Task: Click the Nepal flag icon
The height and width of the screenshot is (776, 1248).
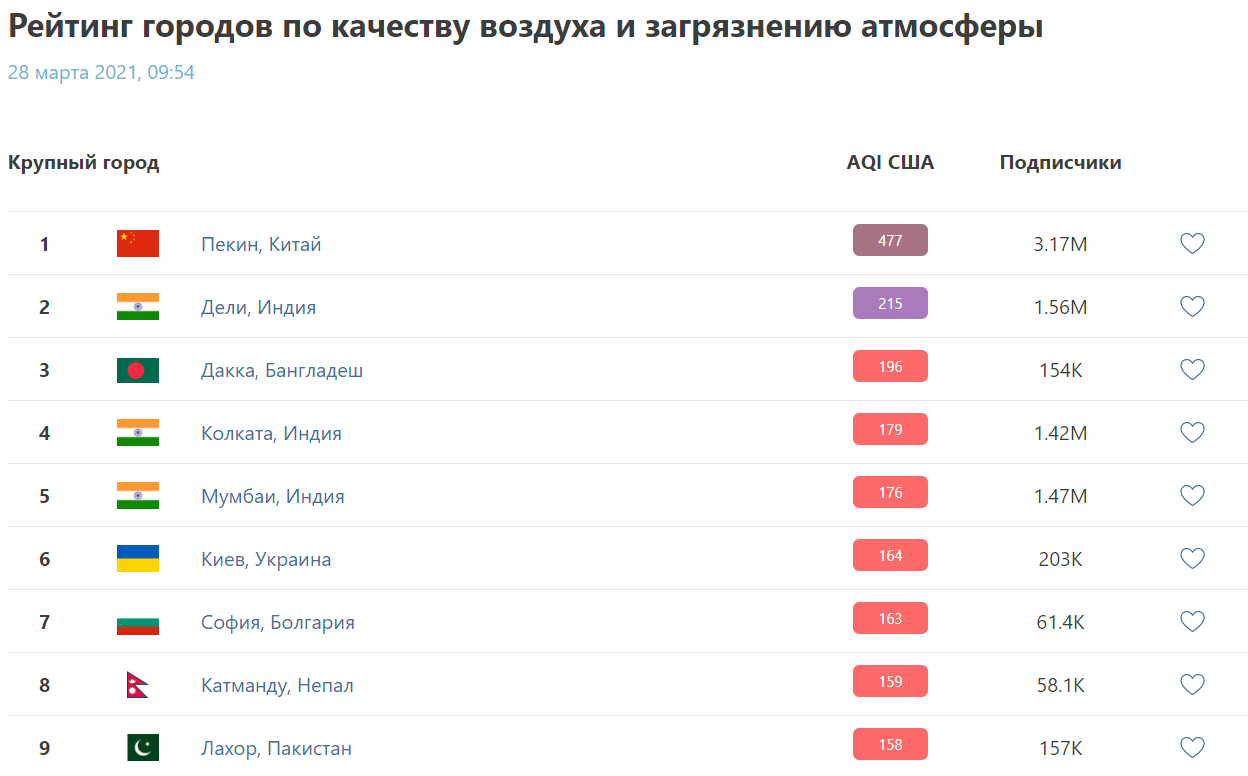Action: [x=137, y=685]
